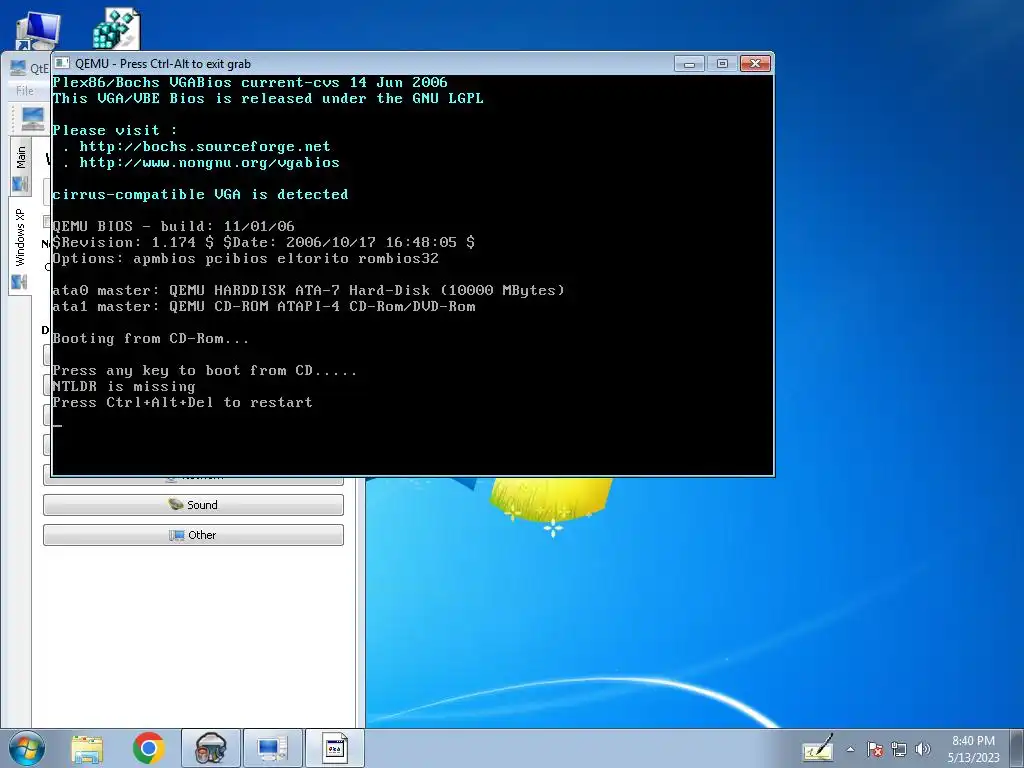Click the QEMU window title bar icon
The height and width of the screenshot is (768, 1024).
[62, 63]
